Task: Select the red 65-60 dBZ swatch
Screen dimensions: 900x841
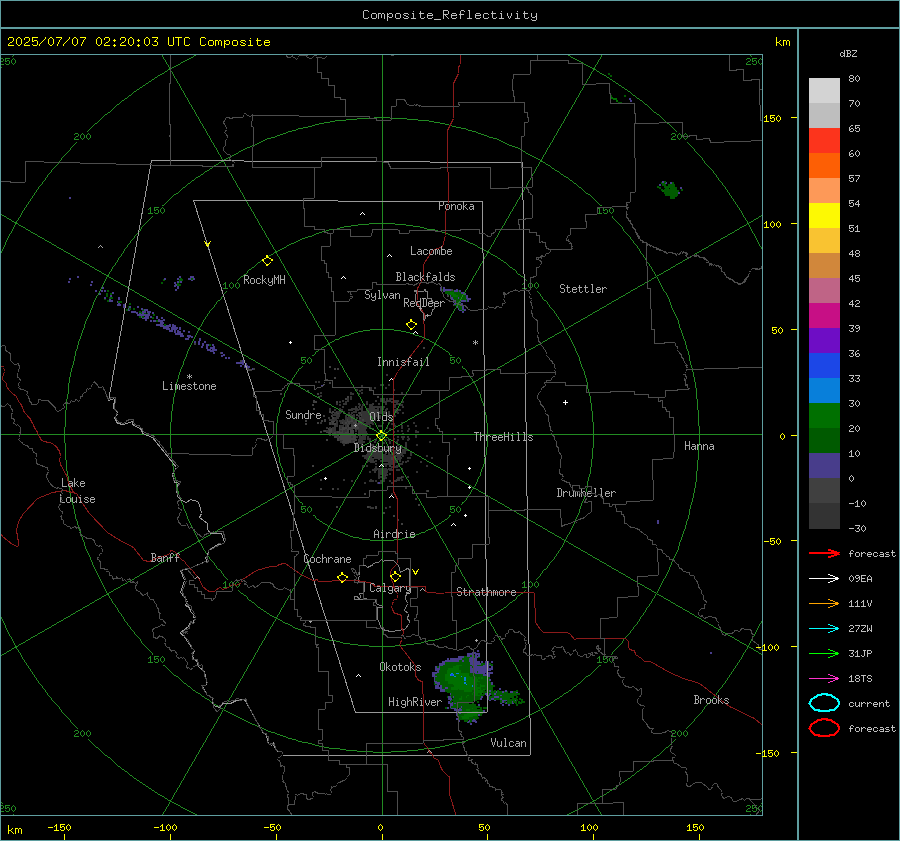Action: click(x=824, y=140)
